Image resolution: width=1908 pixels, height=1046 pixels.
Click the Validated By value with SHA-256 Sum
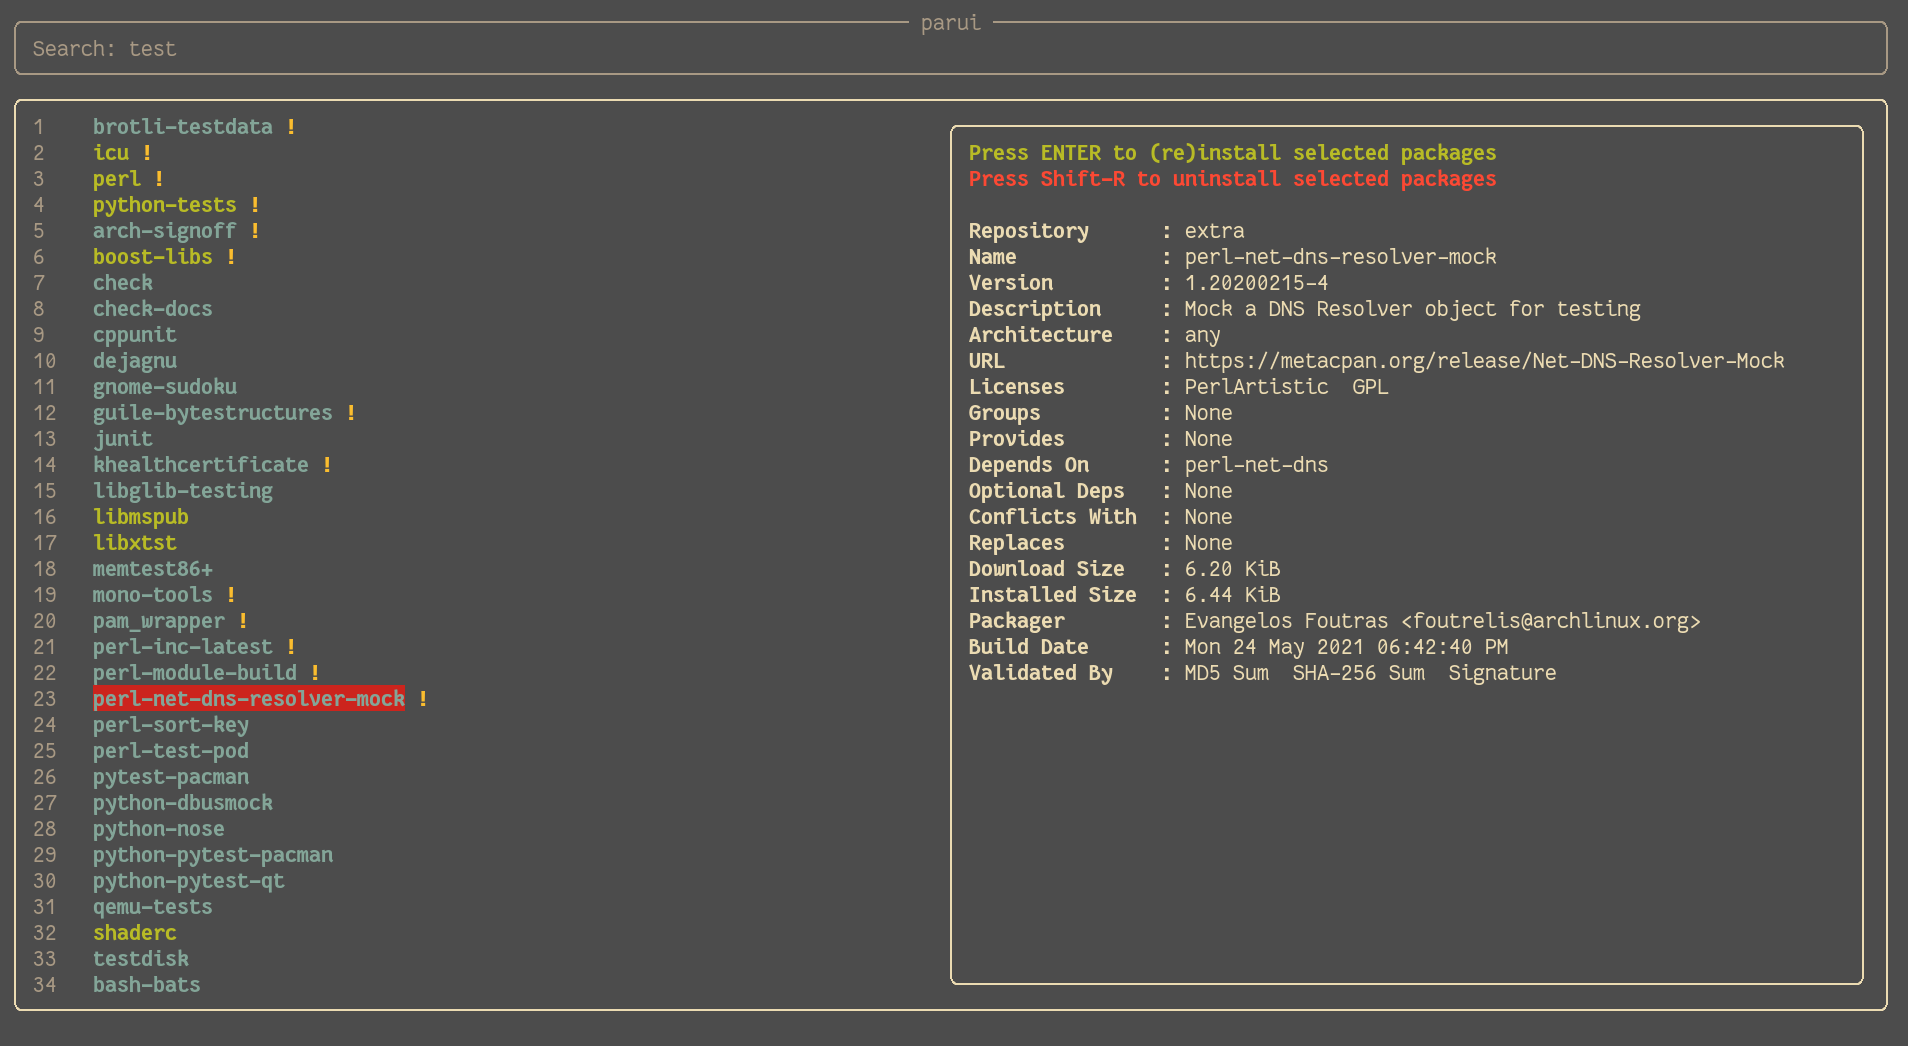click(1370, 673)
